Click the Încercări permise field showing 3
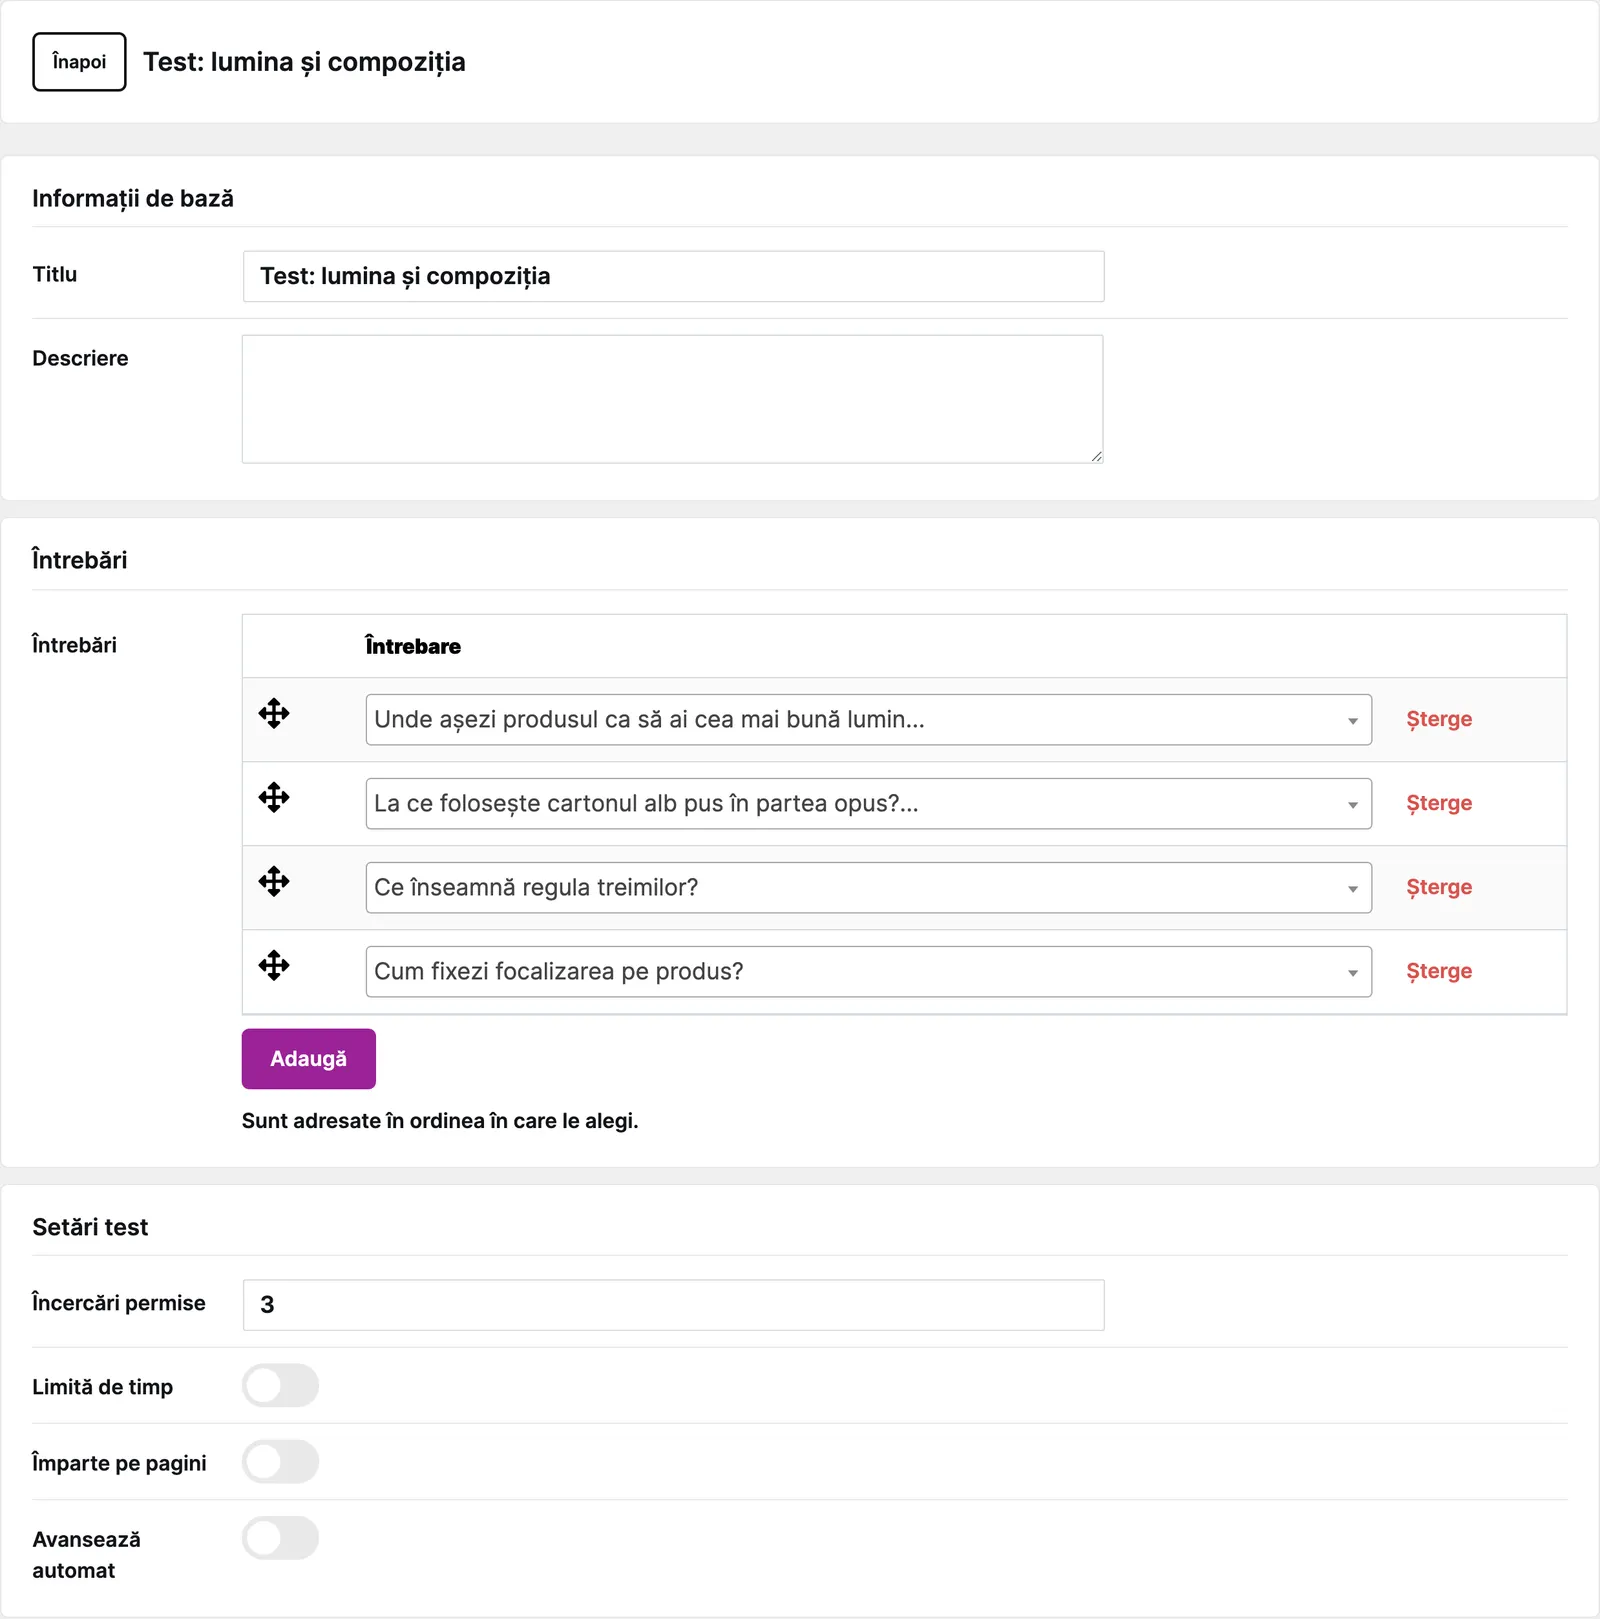 [x=673, y=1305]
